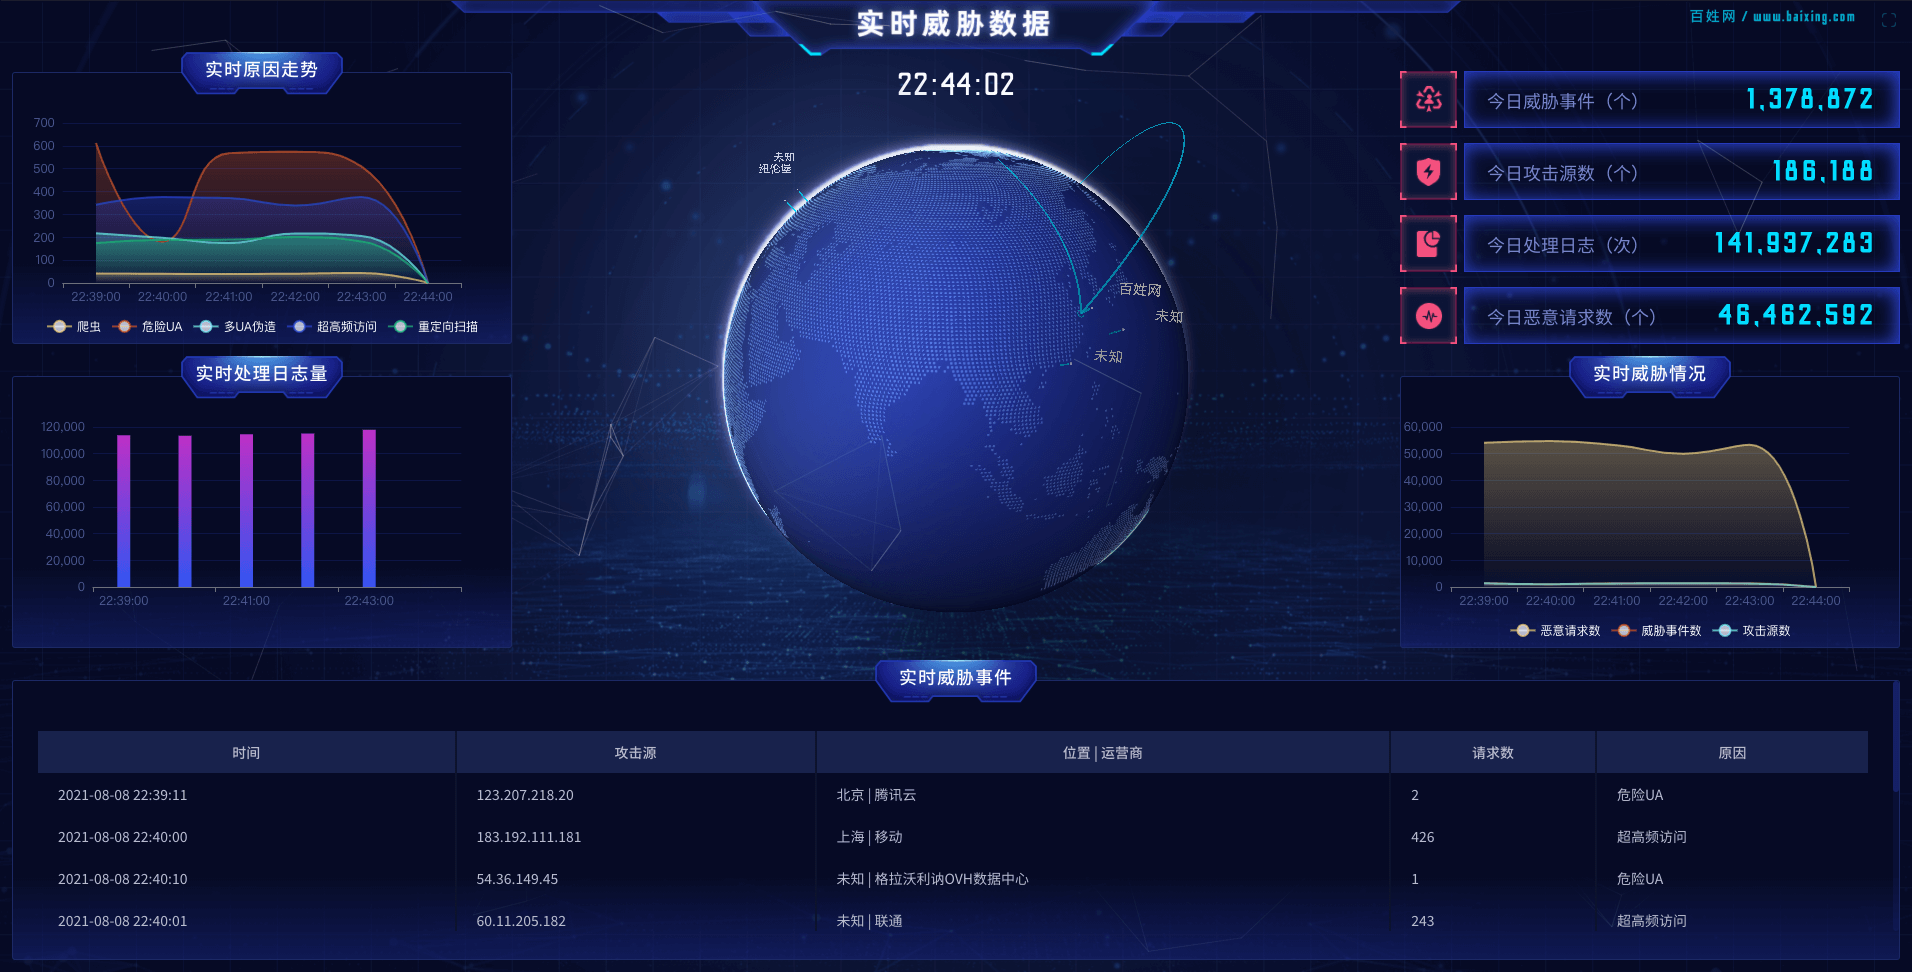Click the 实时原因走势 panel title

[x=261, y=70]
